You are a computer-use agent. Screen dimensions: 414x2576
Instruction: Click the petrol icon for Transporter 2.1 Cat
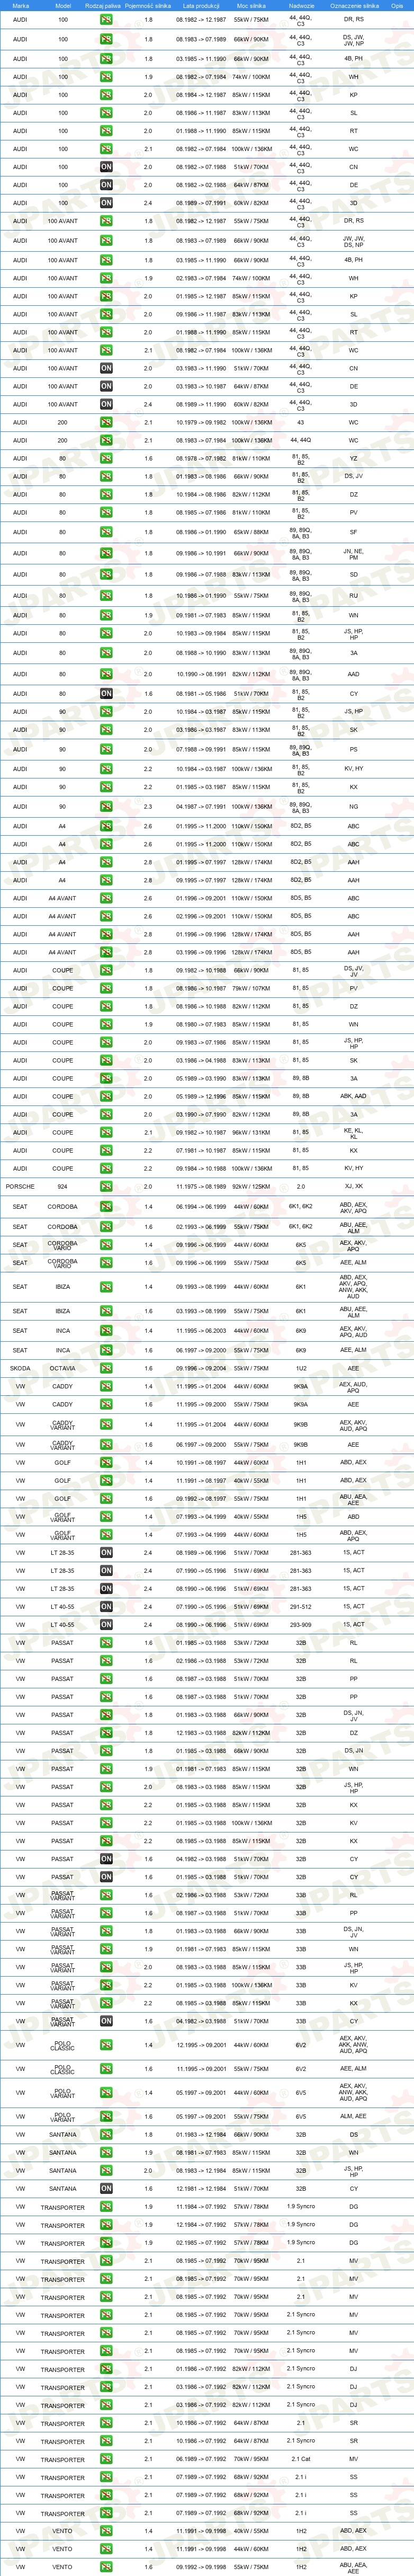[106, 2458]
